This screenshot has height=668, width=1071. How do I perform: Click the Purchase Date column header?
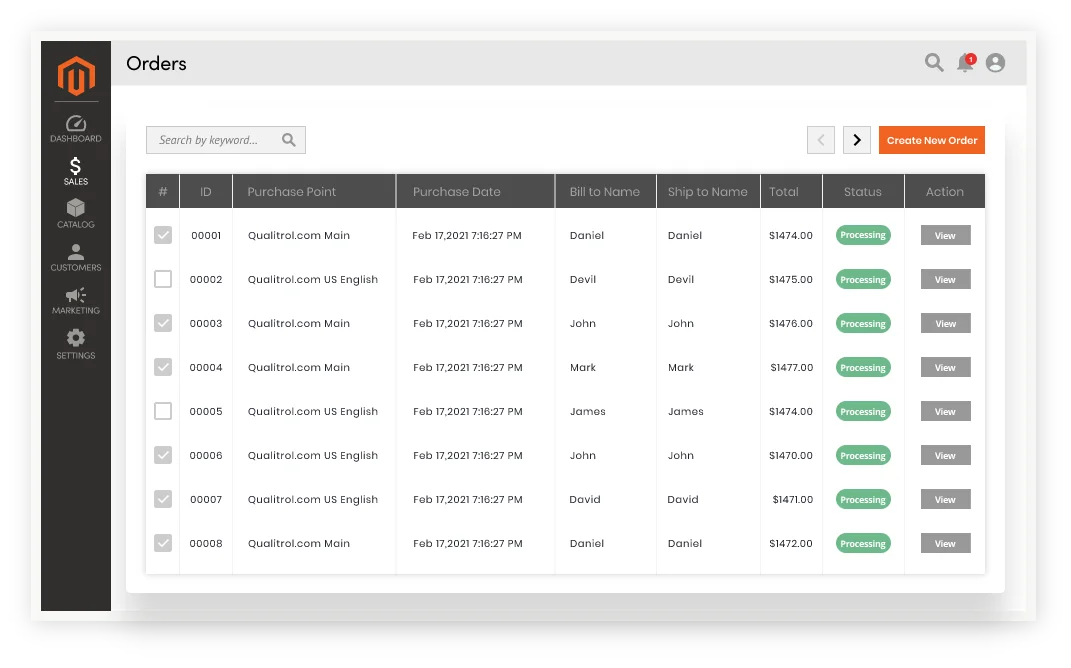click(475, 191)
